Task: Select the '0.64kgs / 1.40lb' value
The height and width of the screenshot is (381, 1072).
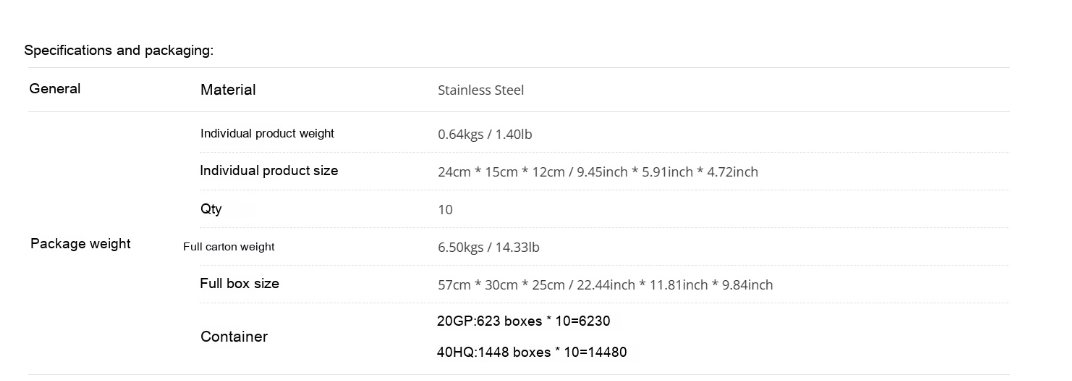Action: (485, 135)
